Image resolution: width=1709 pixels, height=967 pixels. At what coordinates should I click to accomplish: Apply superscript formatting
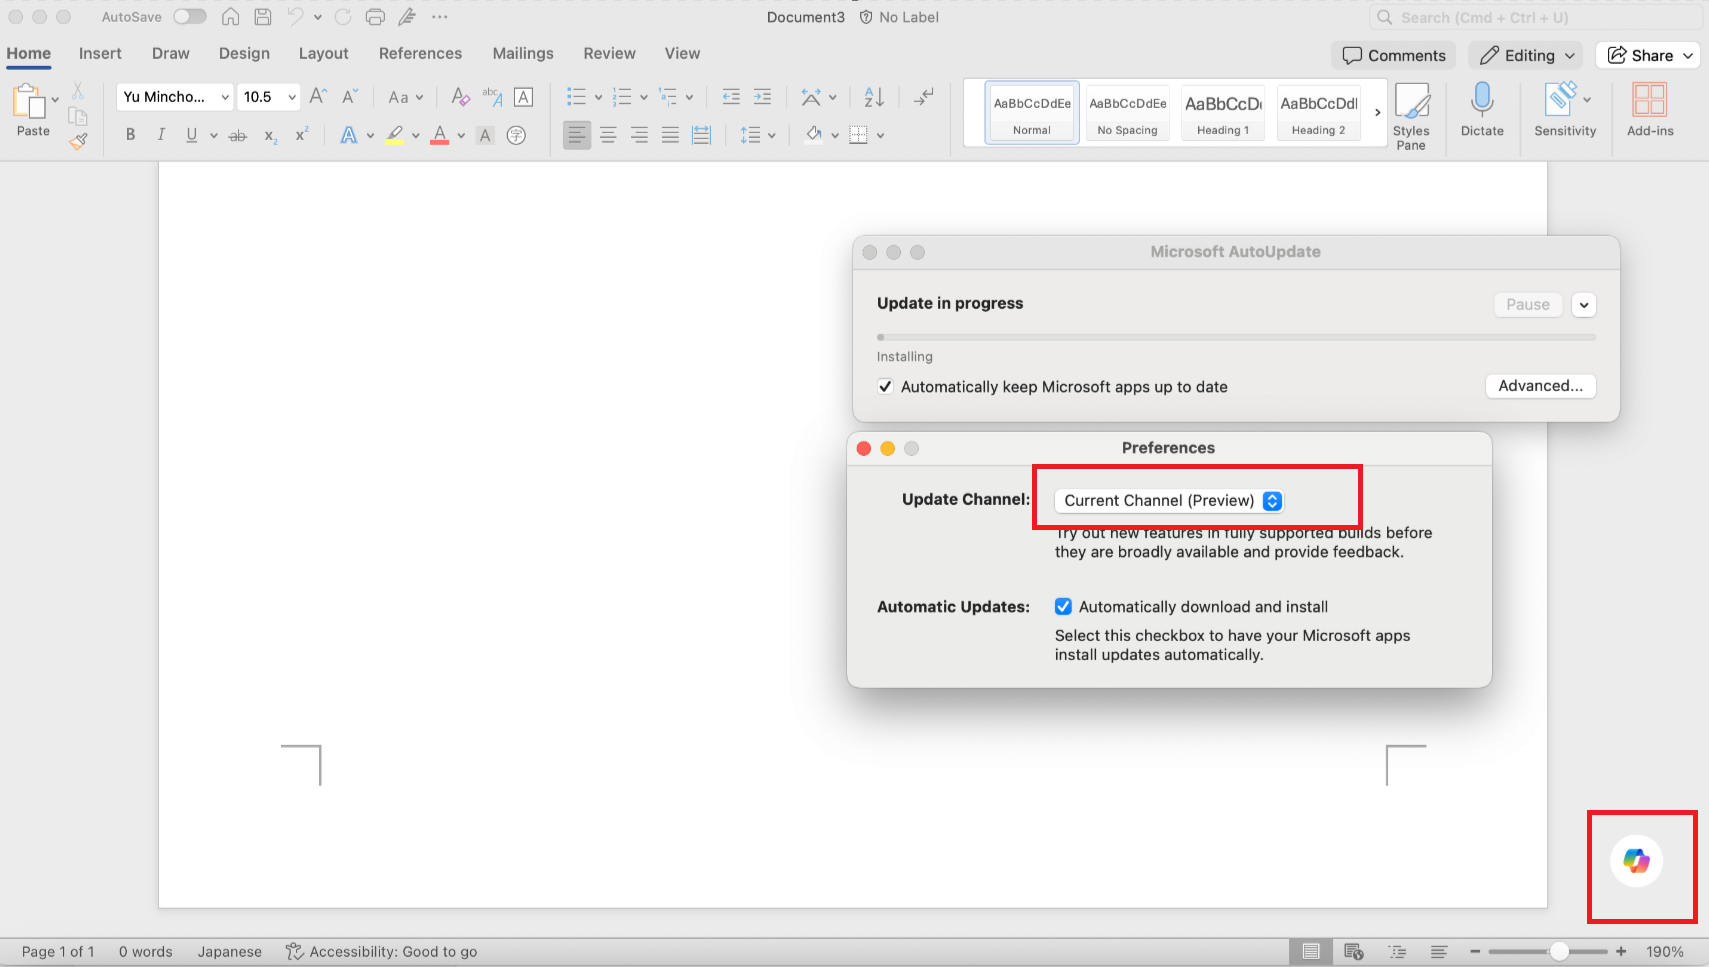[x=301, y=135]
